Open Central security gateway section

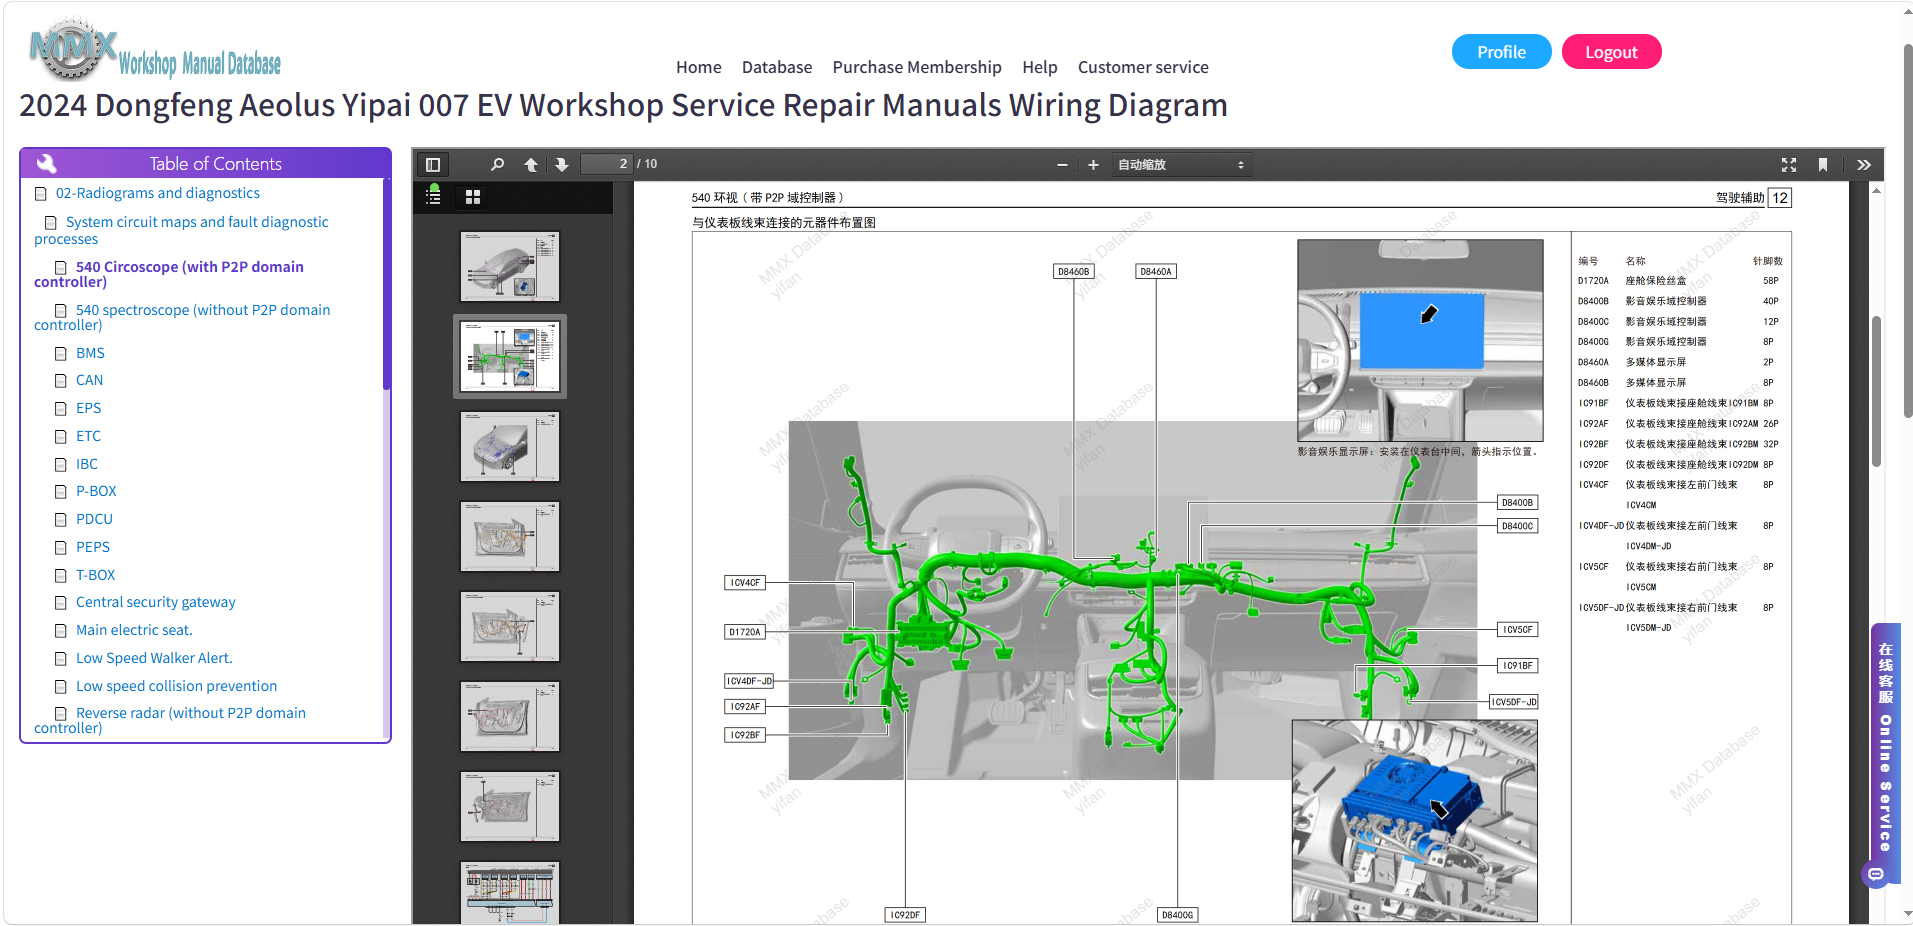click(156, 602)
